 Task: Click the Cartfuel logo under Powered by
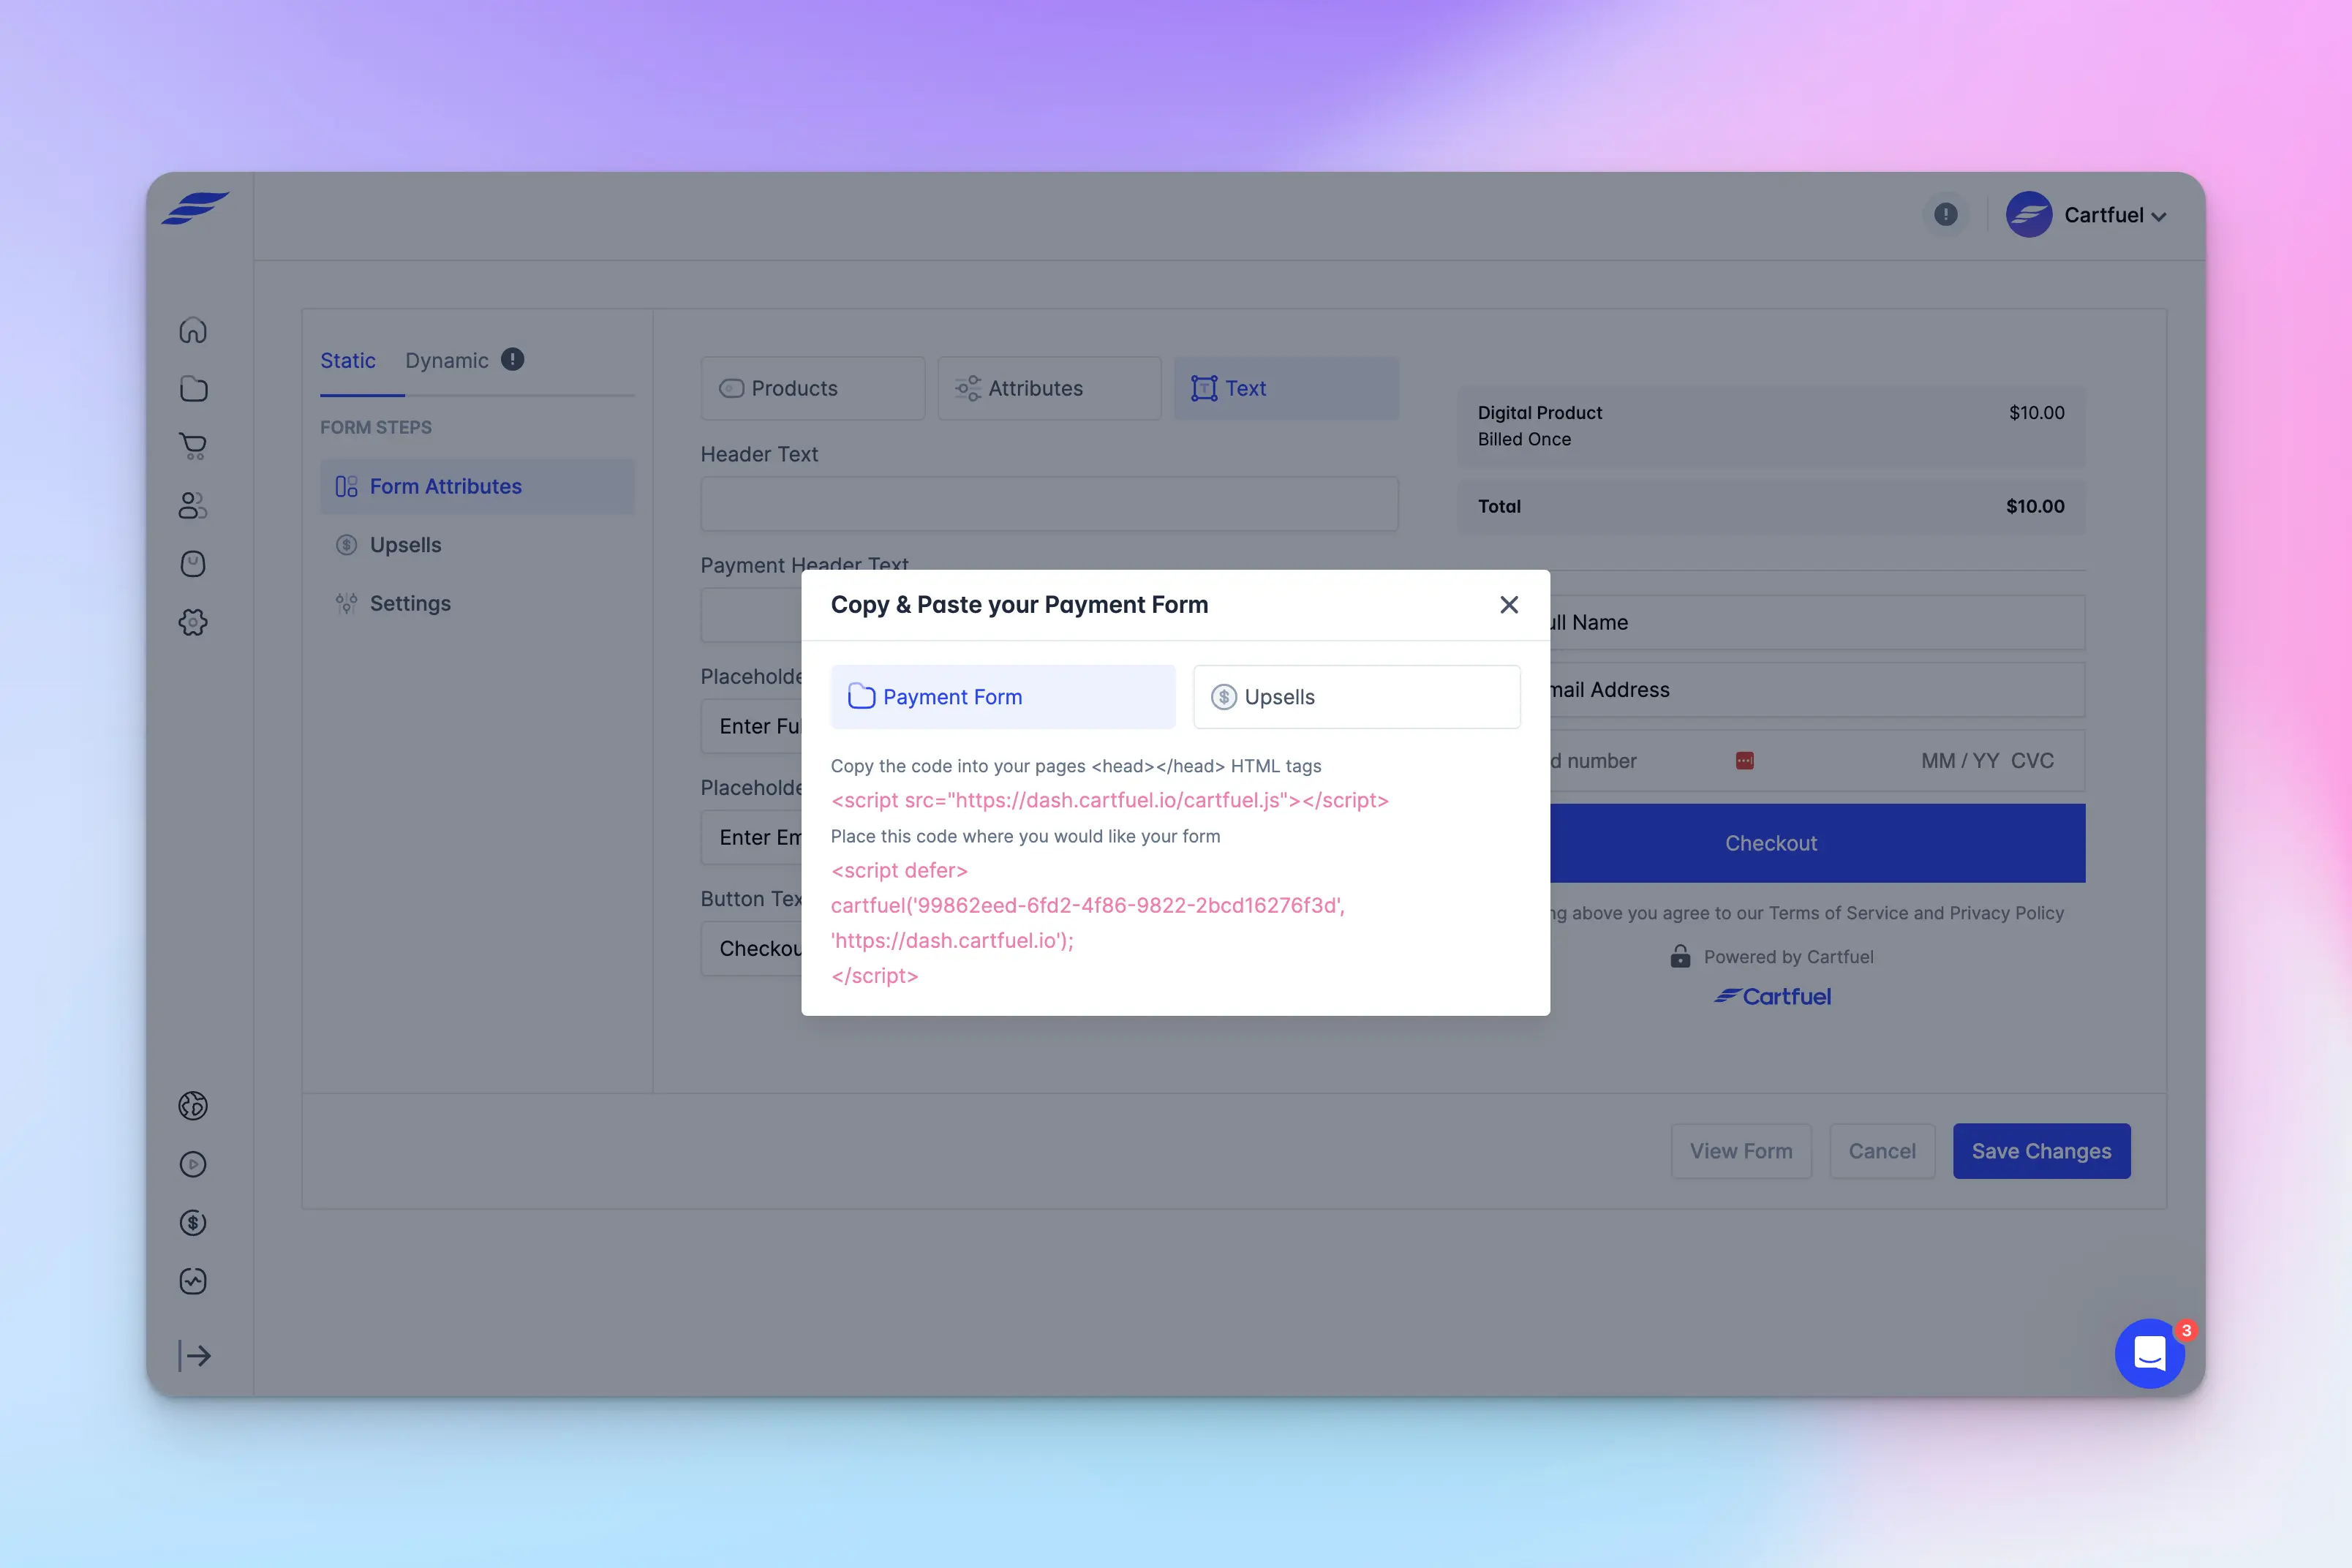(x=1773, y=996)
